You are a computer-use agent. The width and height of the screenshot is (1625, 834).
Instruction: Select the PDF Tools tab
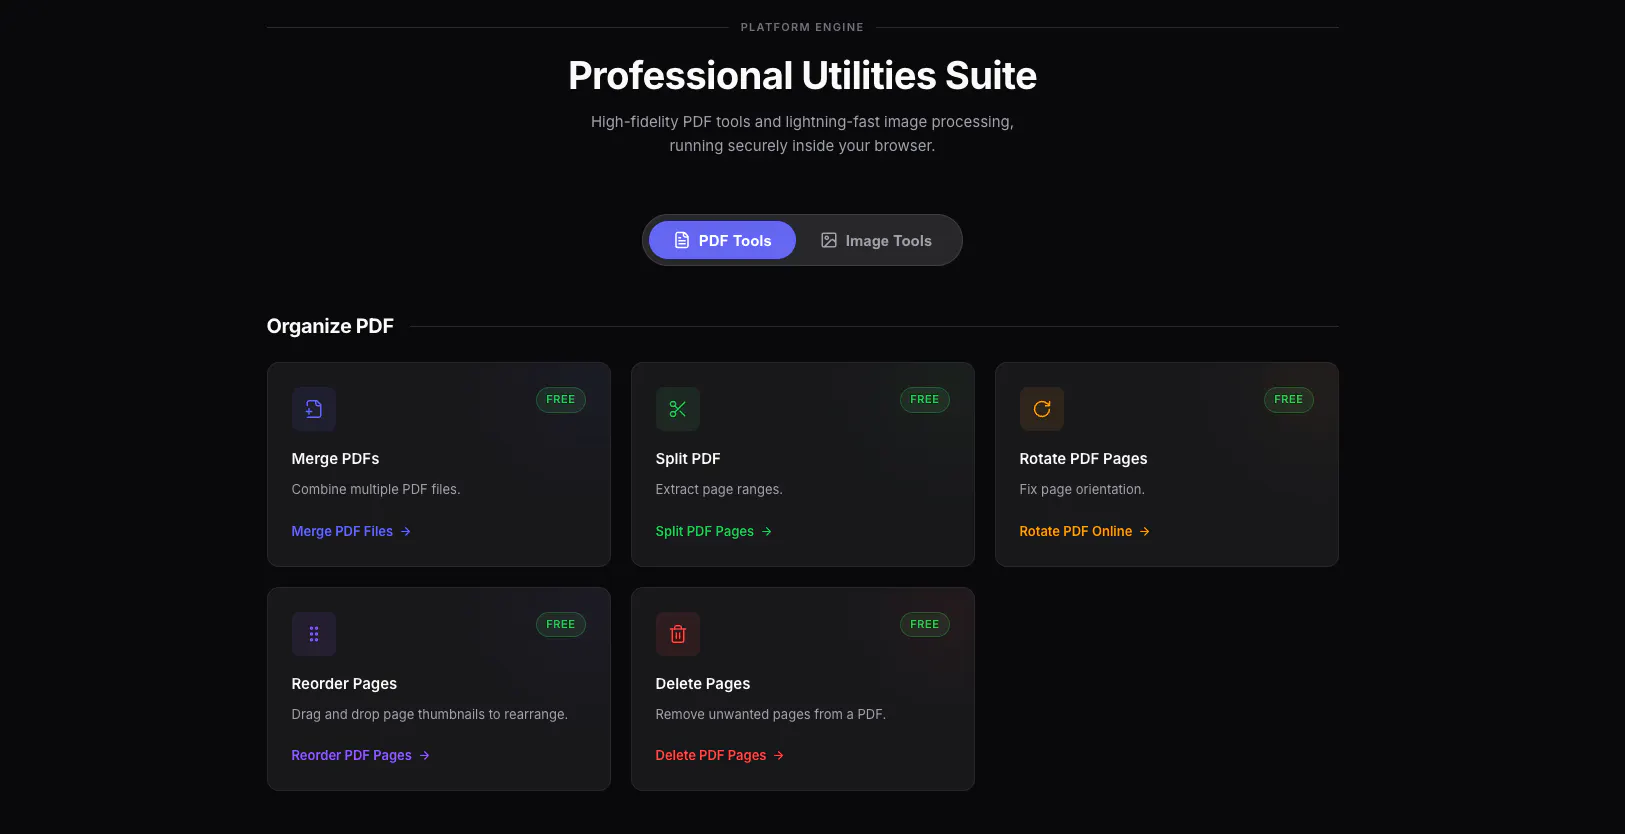coord(722,240)
